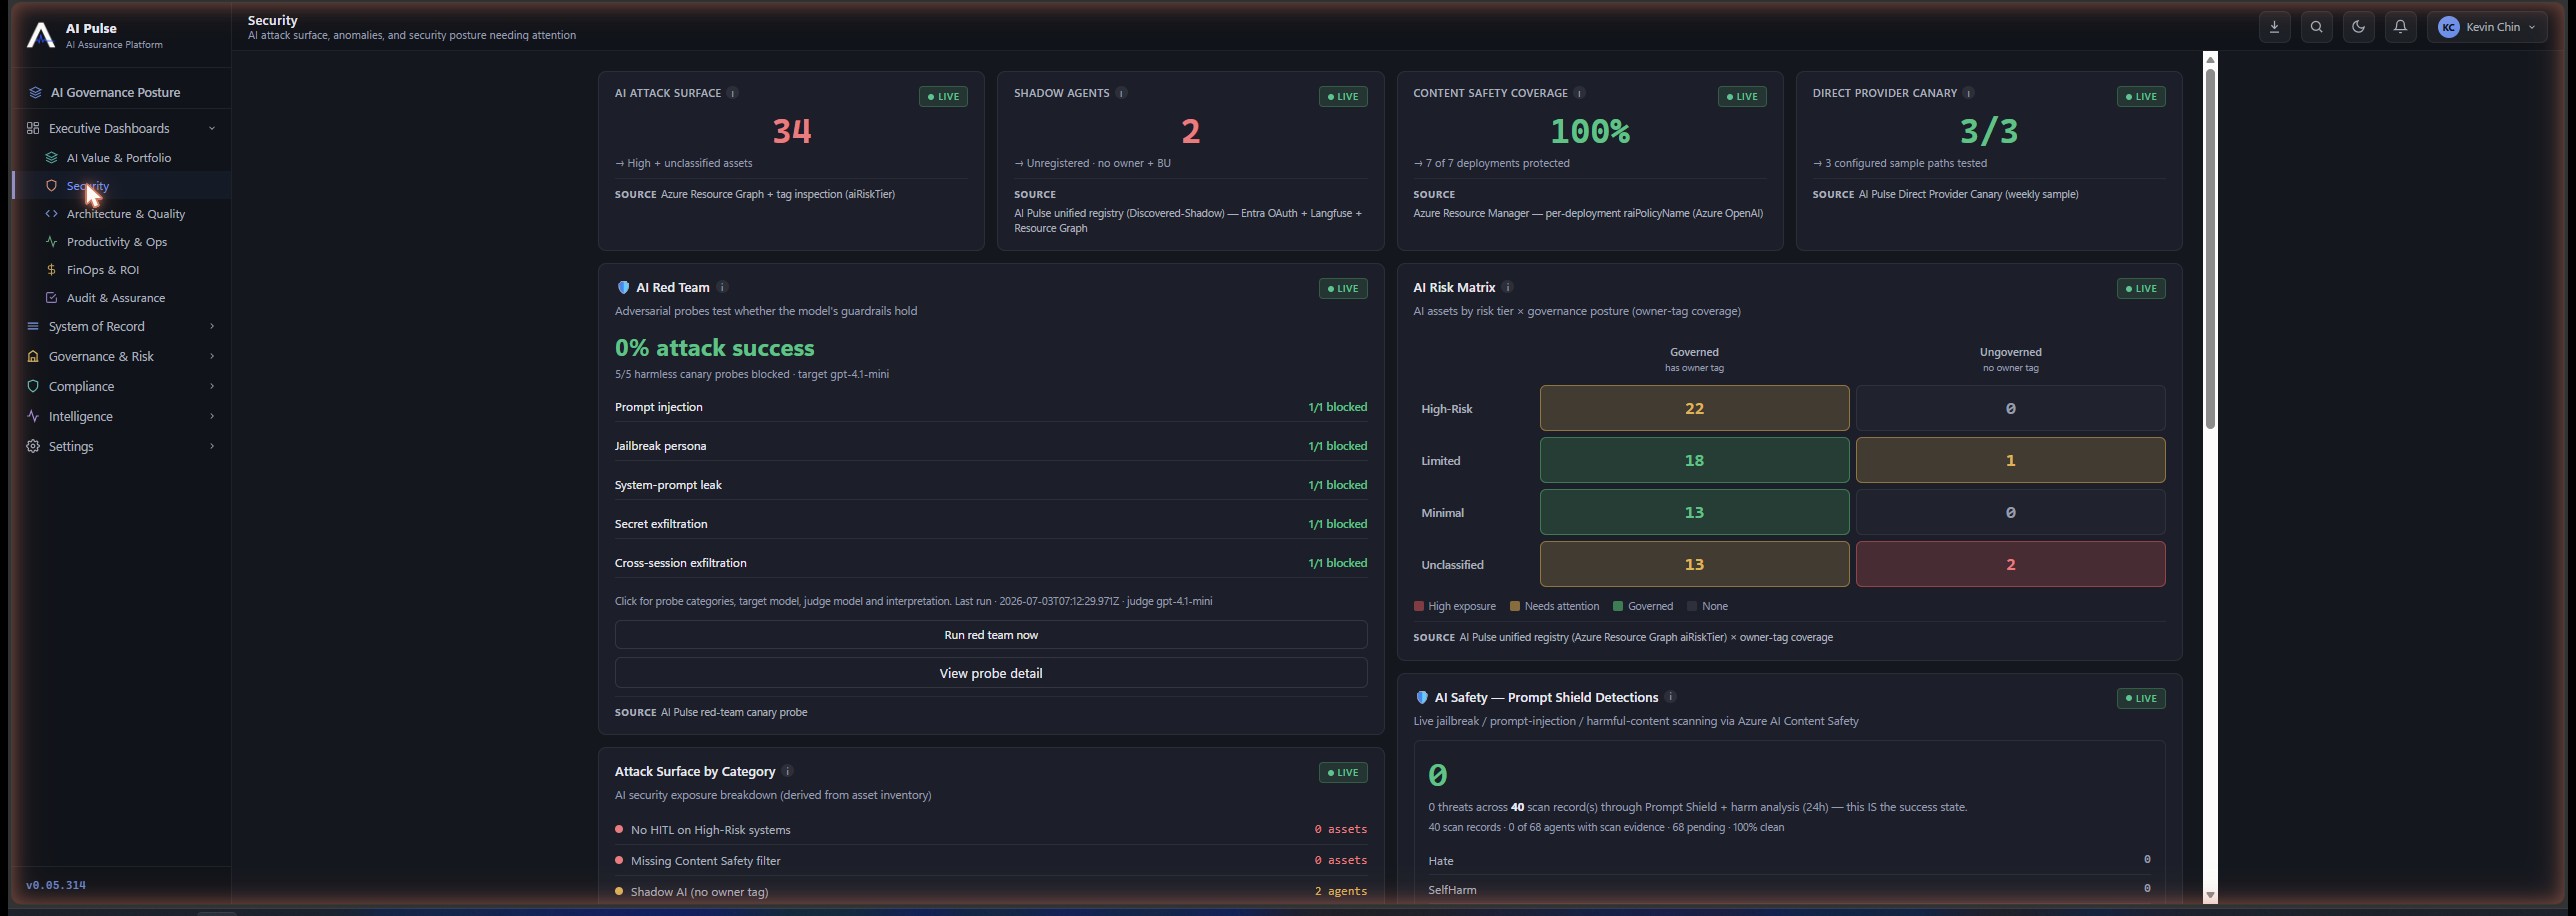Click Audit & Assurance check icon
The height and width of the screenshot is (916, 2576).
point(51,298)
